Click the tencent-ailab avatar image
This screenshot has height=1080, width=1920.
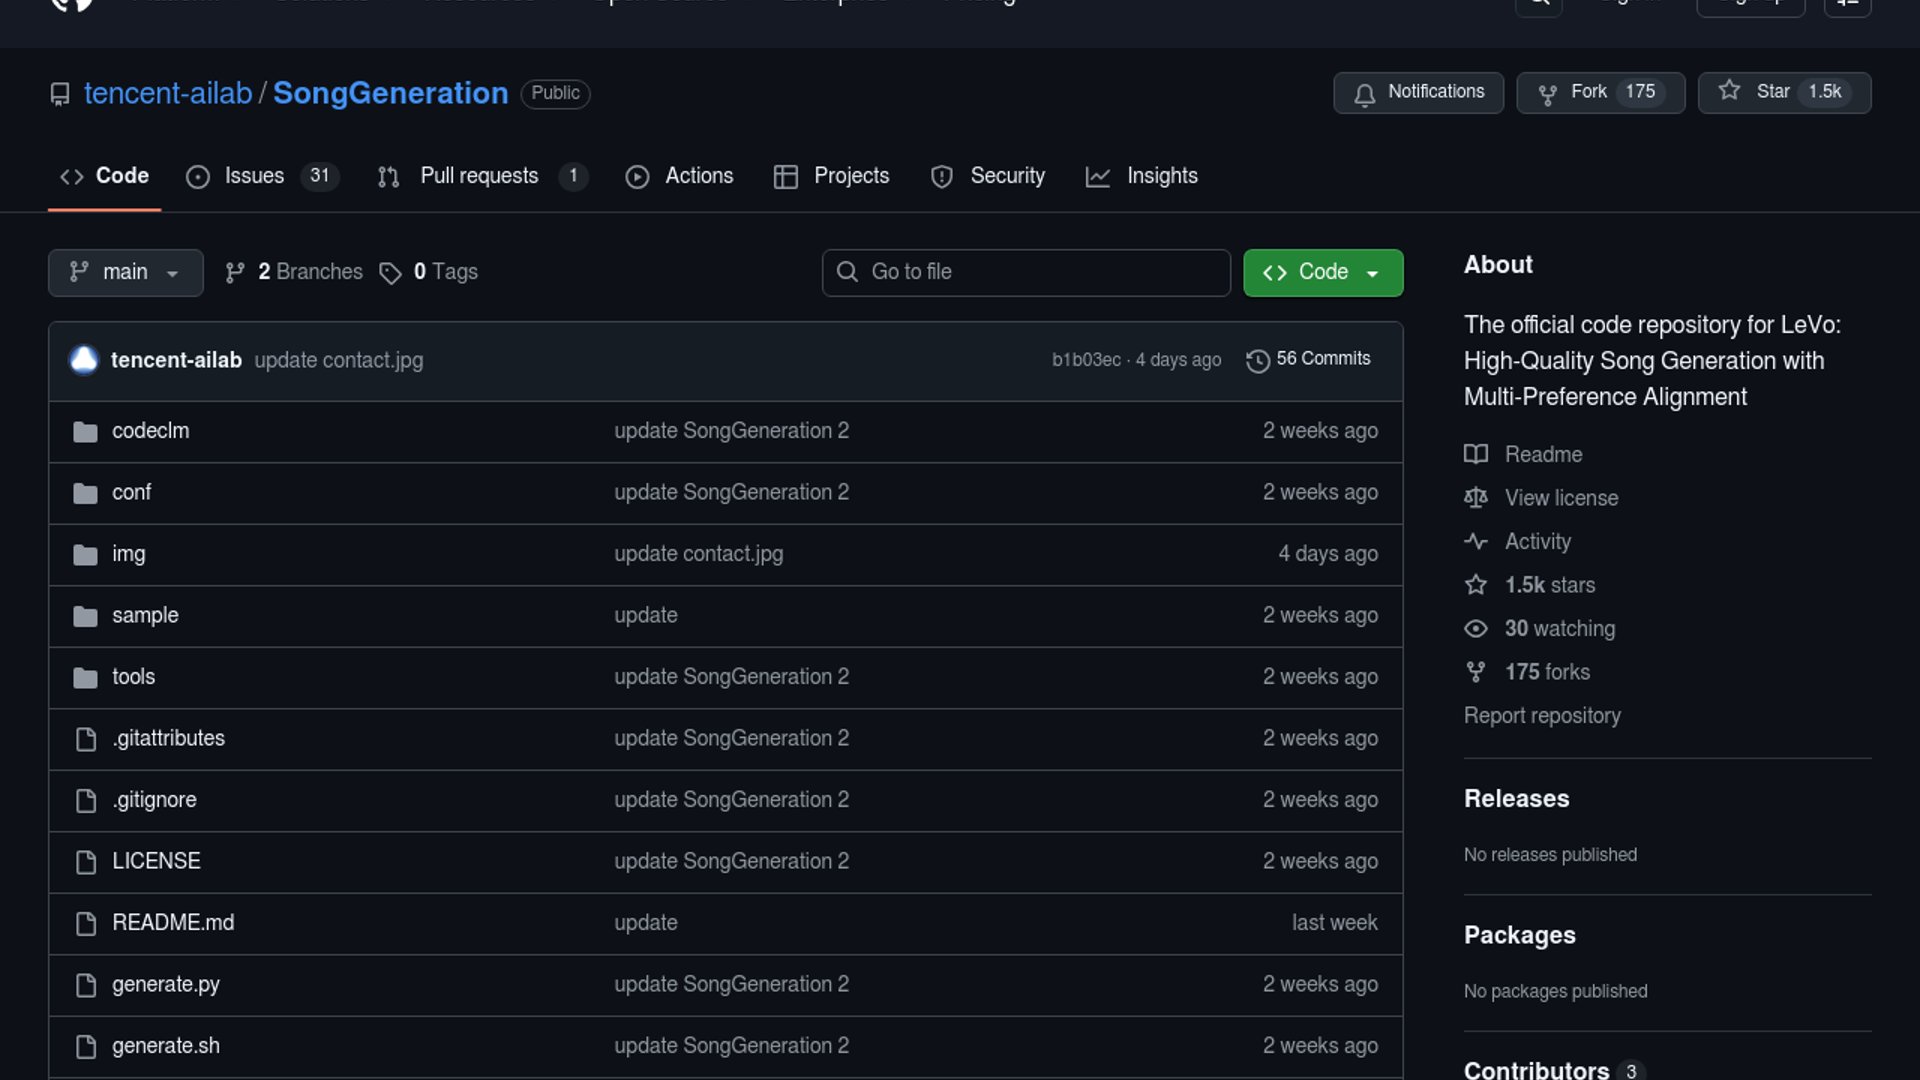pyautogui.click(x=84, y=360)
